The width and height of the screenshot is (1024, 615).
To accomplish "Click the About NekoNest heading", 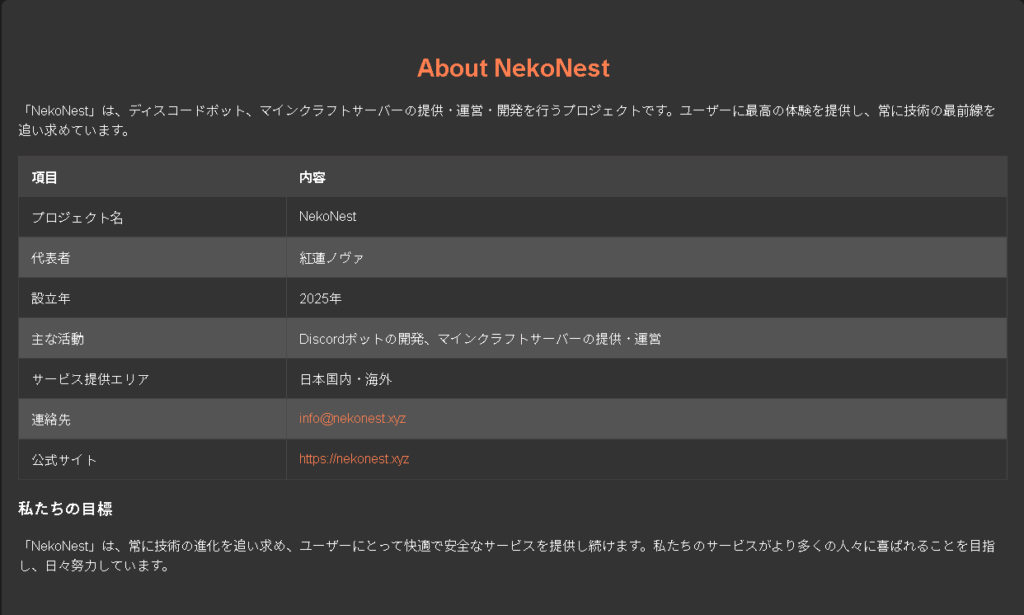I will (x=513, y=68).
